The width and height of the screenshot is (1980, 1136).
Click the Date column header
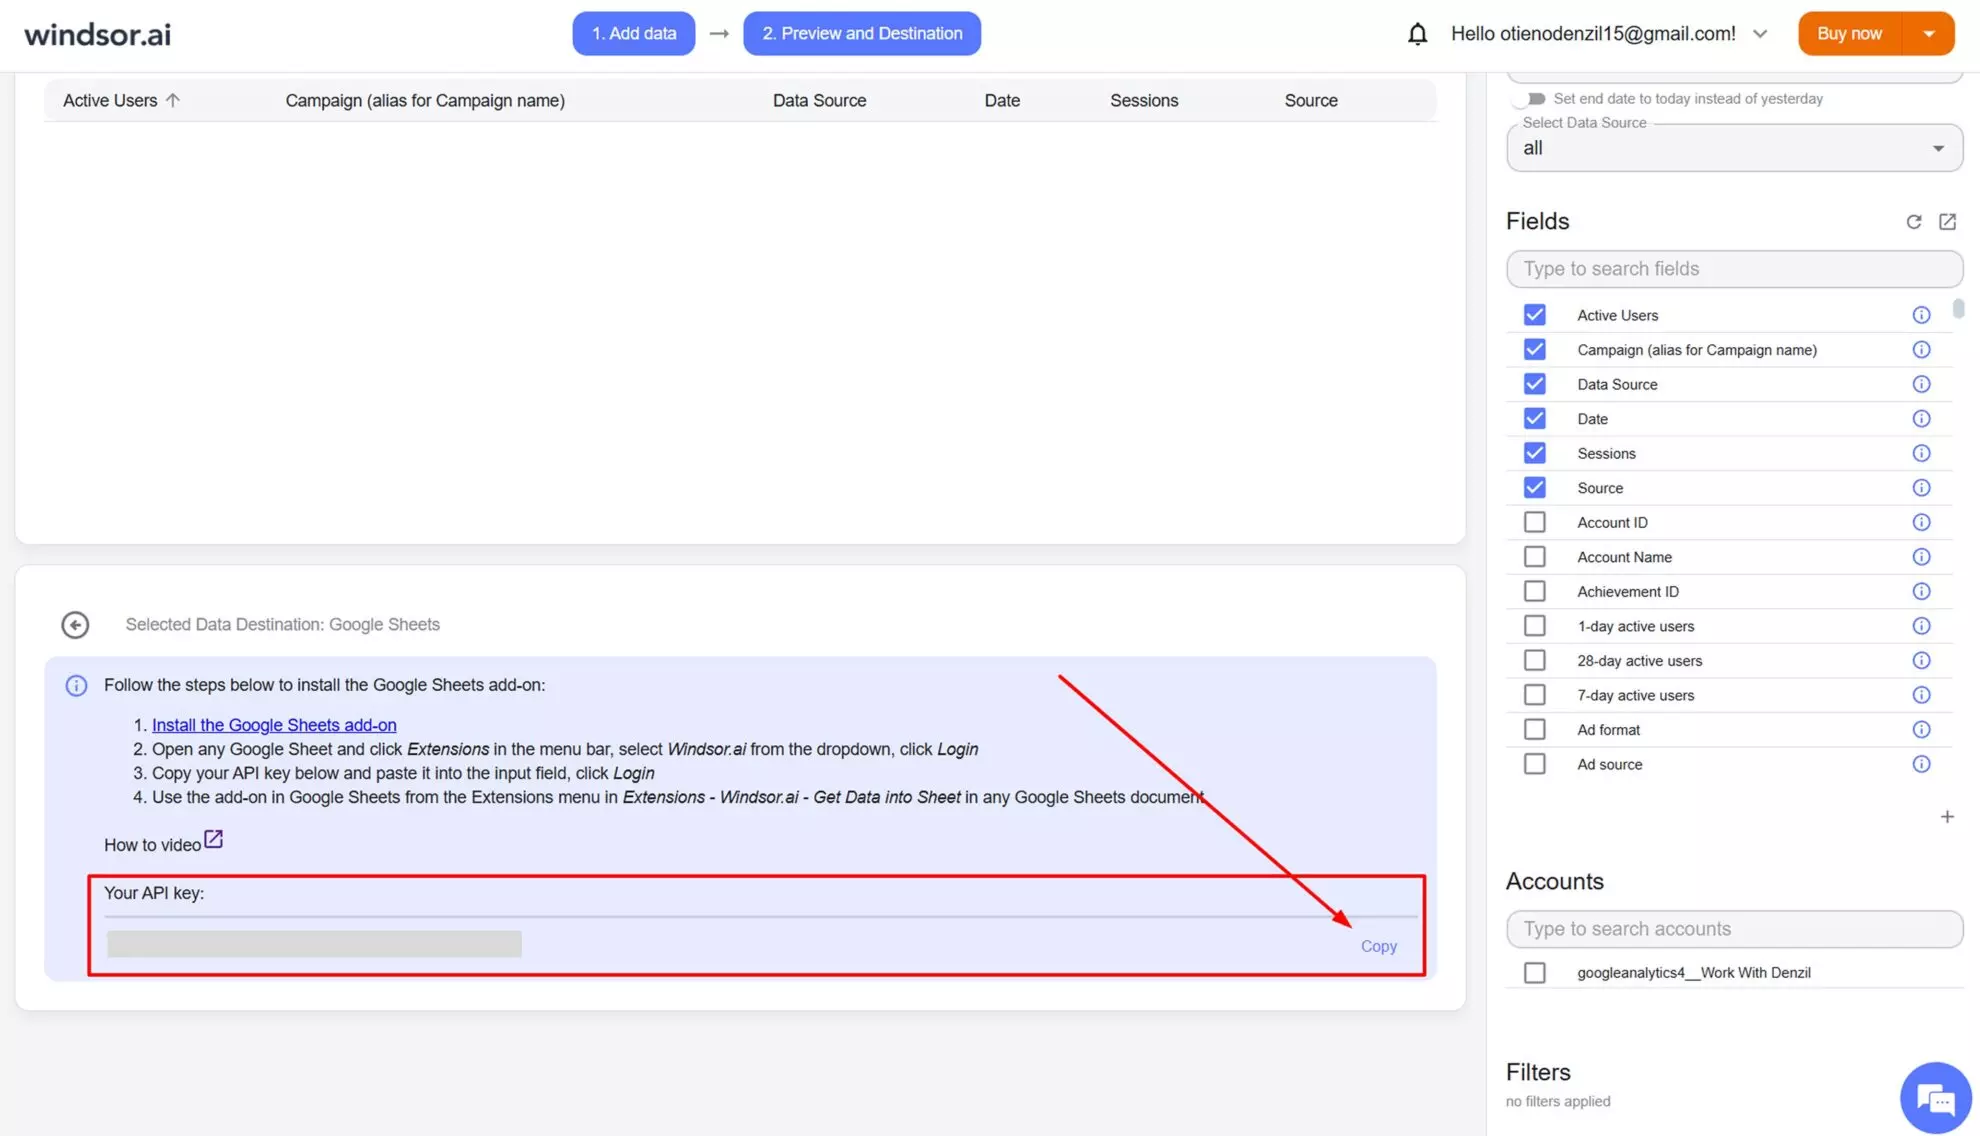pyautogui.click(x=1001, y=100)
